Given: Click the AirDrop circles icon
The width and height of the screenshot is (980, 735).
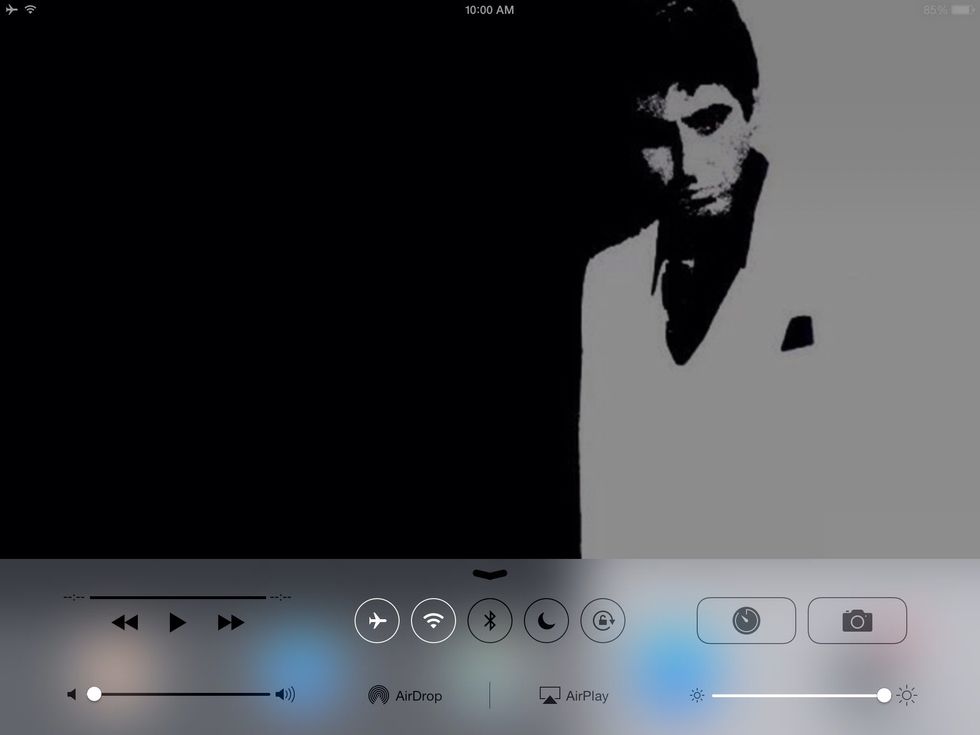Looking at the screenshot, I should pyautogui.click(x=378, y=695).
